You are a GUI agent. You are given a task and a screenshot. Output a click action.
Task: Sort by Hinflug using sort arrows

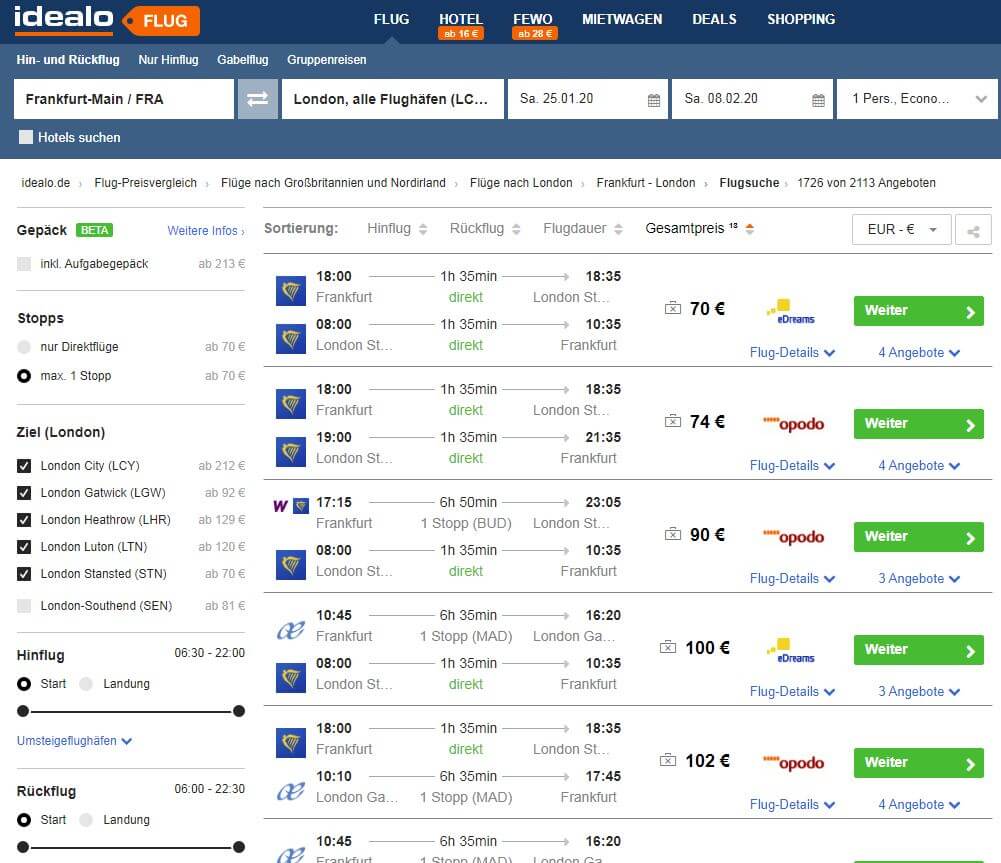[423, 229]
